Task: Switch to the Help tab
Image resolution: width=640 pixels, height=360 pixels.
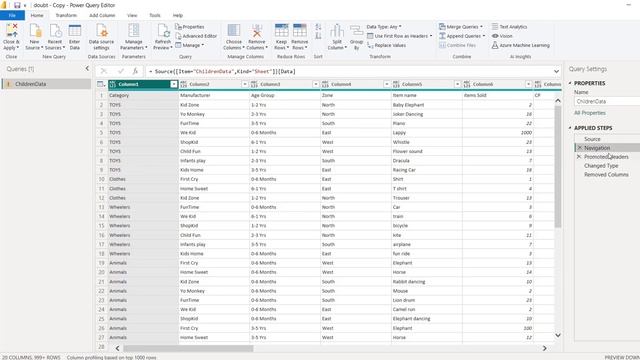Action: point(178,15)
